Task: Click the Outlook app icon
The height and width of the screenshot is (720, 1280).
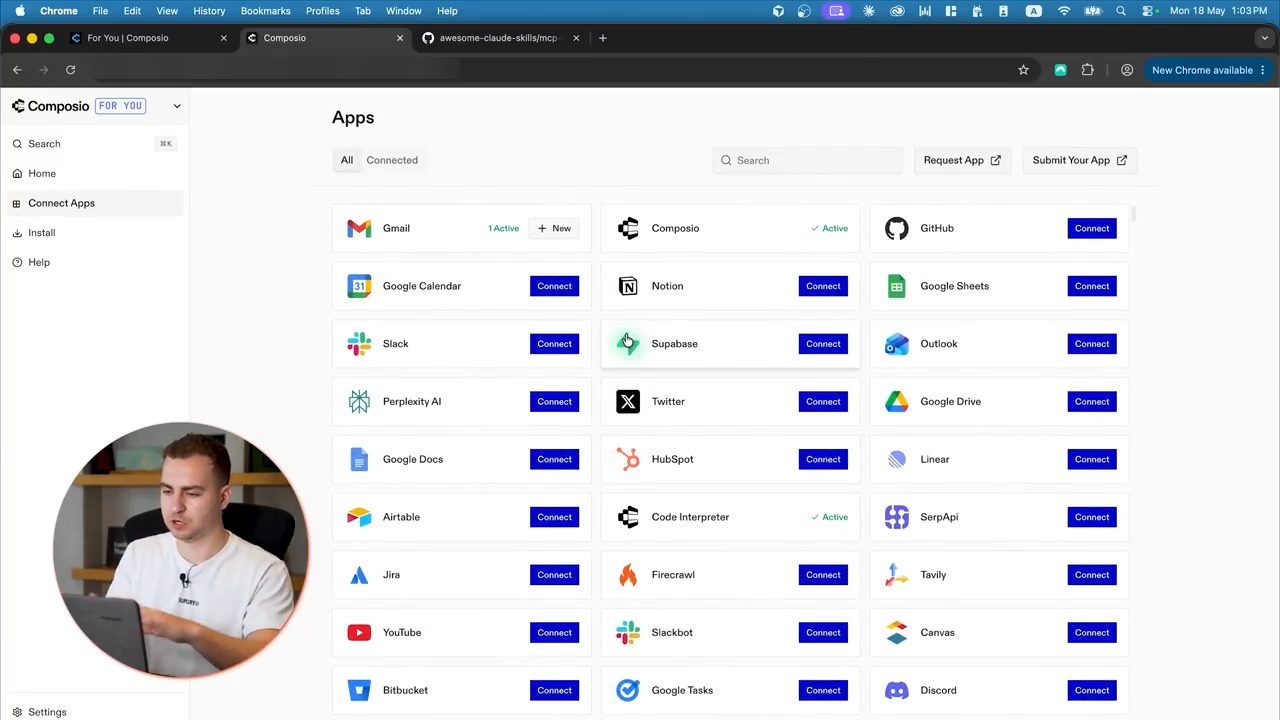Action: (897, 344)
